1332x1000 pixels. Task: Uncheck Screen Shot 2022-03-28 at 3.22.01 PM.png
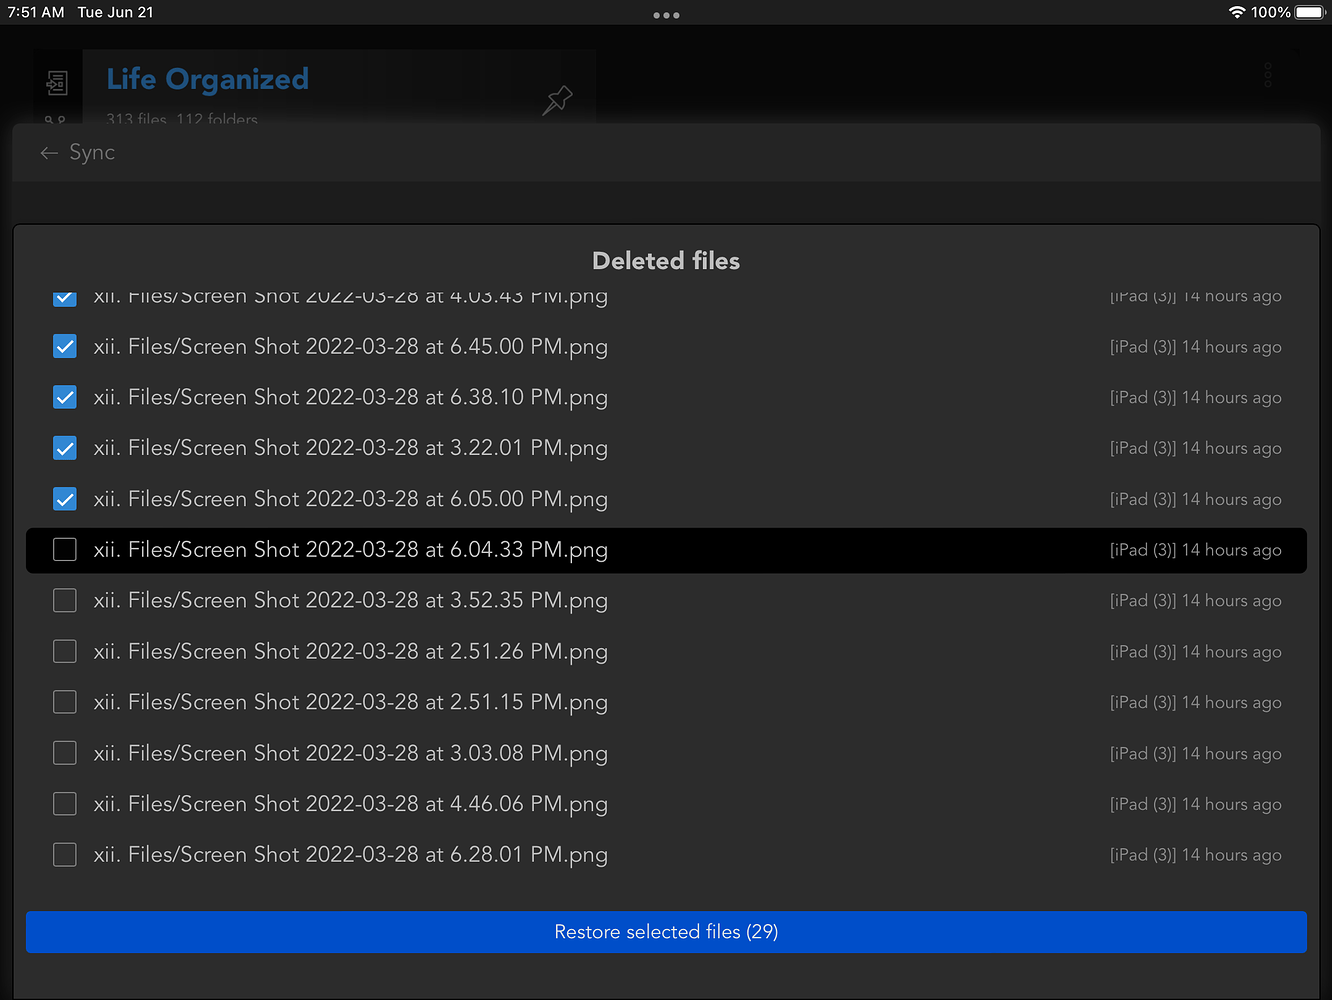pos(64,448)
